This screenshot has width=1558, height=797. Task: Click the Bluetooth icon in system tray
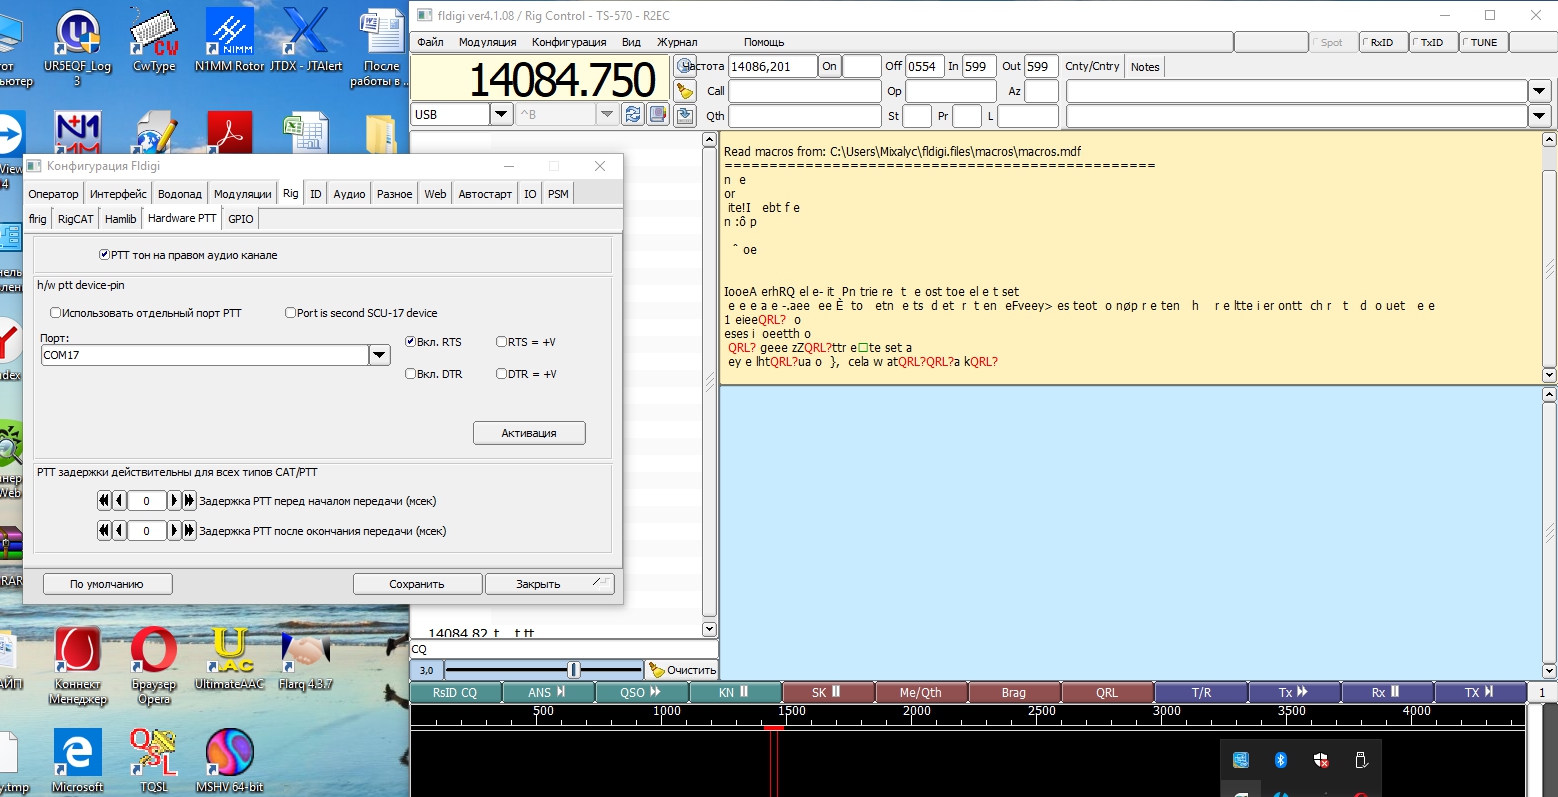coord(1280,761)
